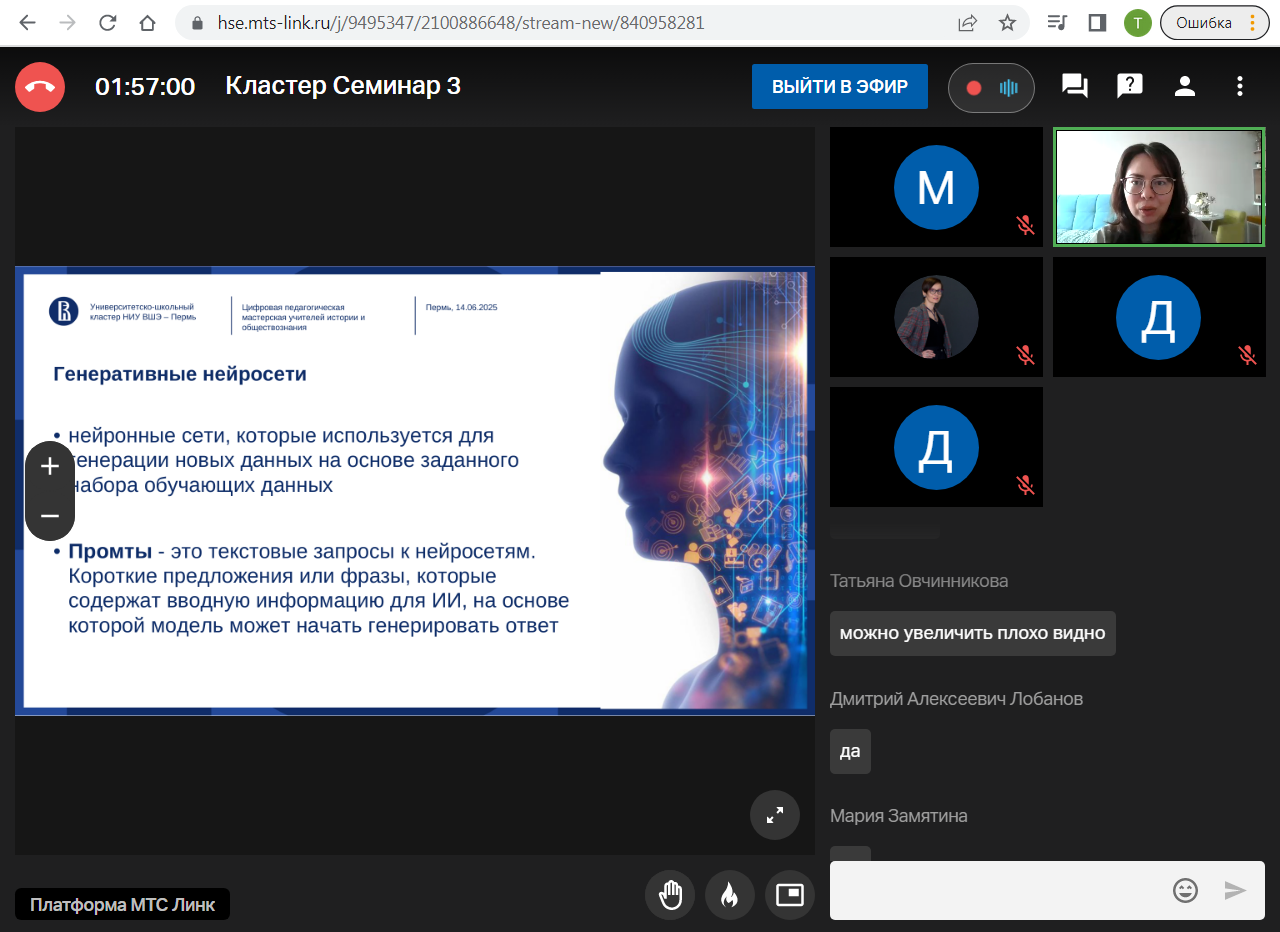Viewport: 1280px width, 932px height.
Task: Zoom out on slide with minus
Action: (50, 516)
